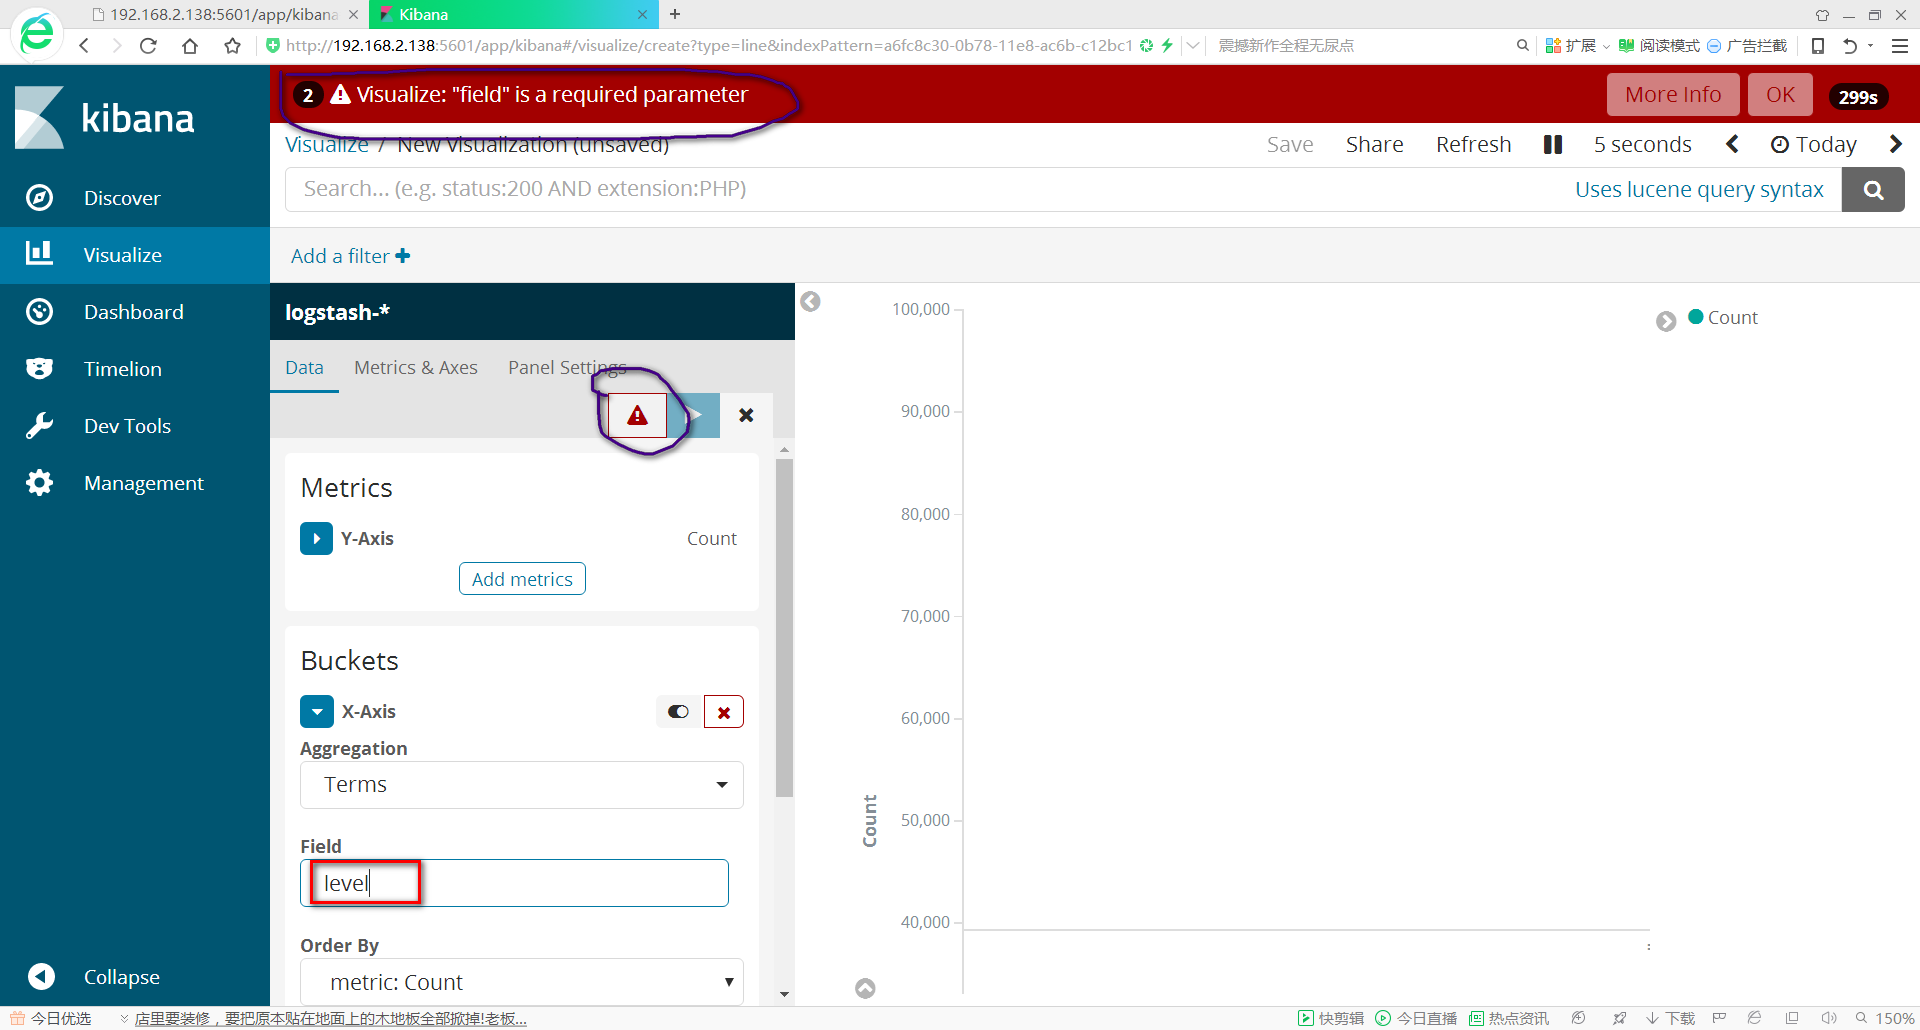1920x1030 pixels.
Task: Click the Kibana logo
Action: pos(105,118)
